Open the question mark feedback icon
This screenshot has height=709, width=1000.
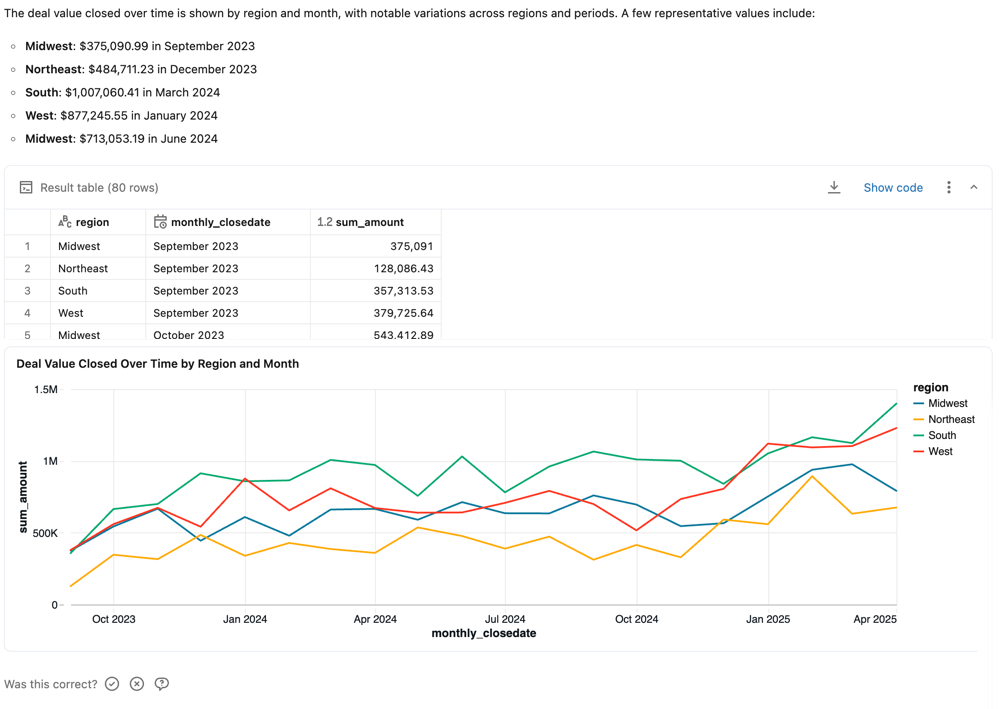(161, 683)
